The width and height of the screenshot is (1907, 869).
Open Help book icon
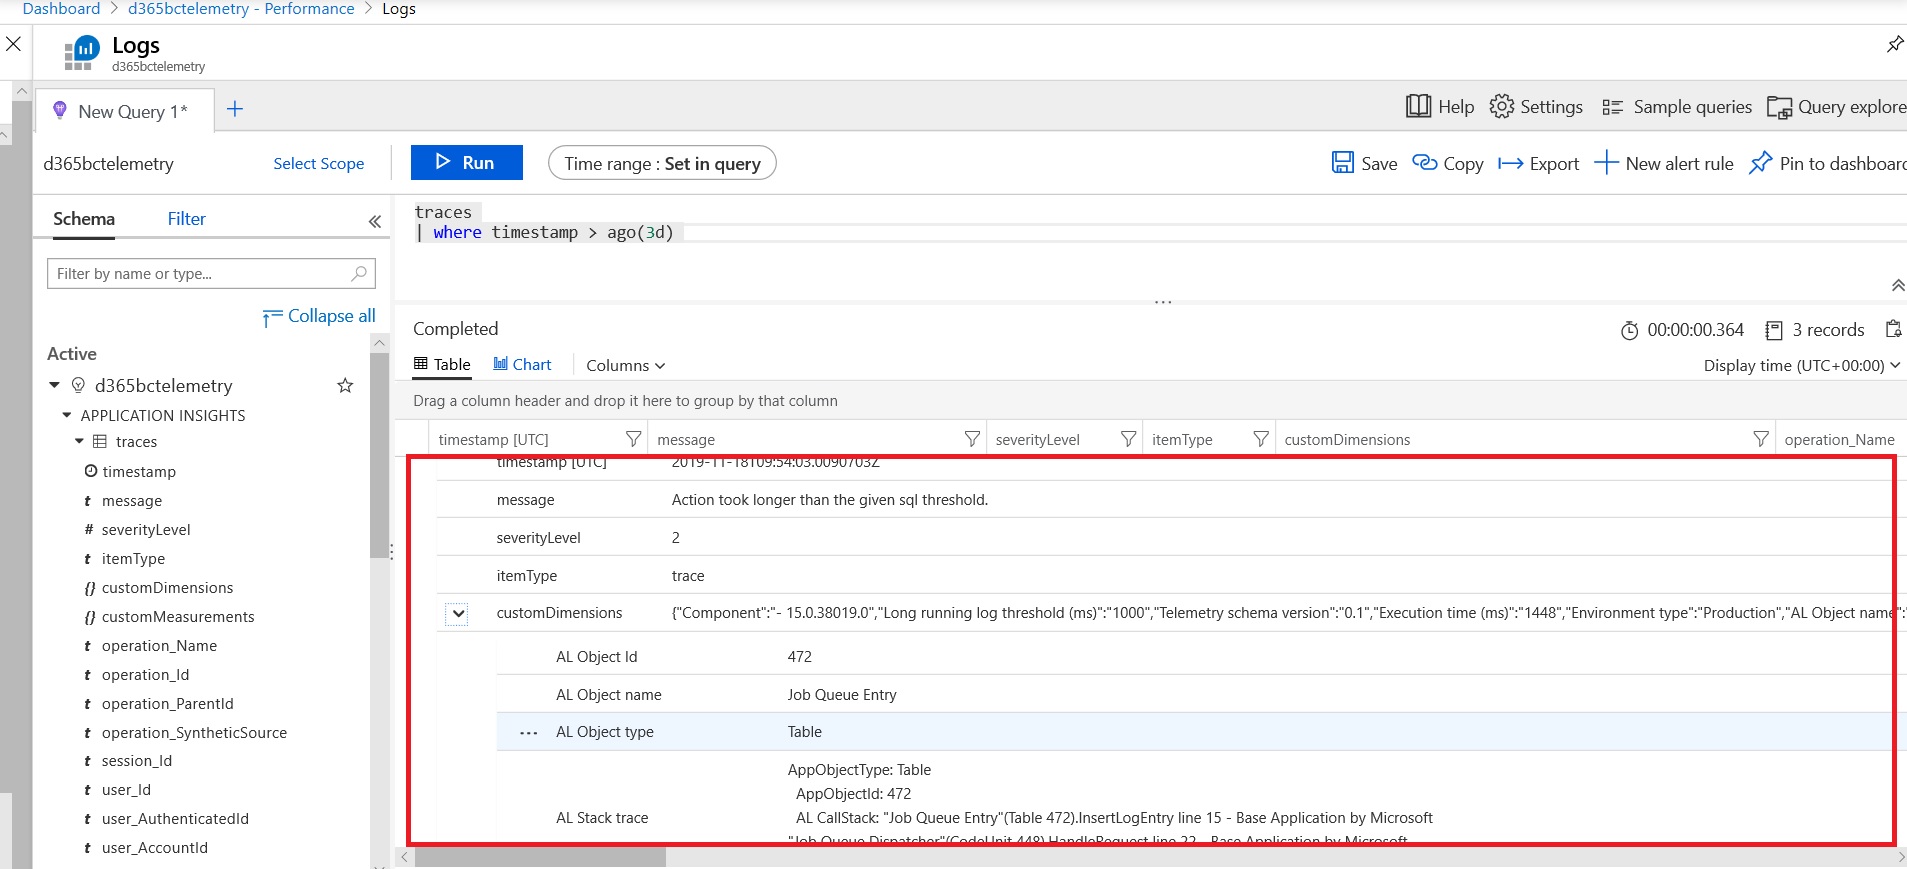click(1440, 106)
